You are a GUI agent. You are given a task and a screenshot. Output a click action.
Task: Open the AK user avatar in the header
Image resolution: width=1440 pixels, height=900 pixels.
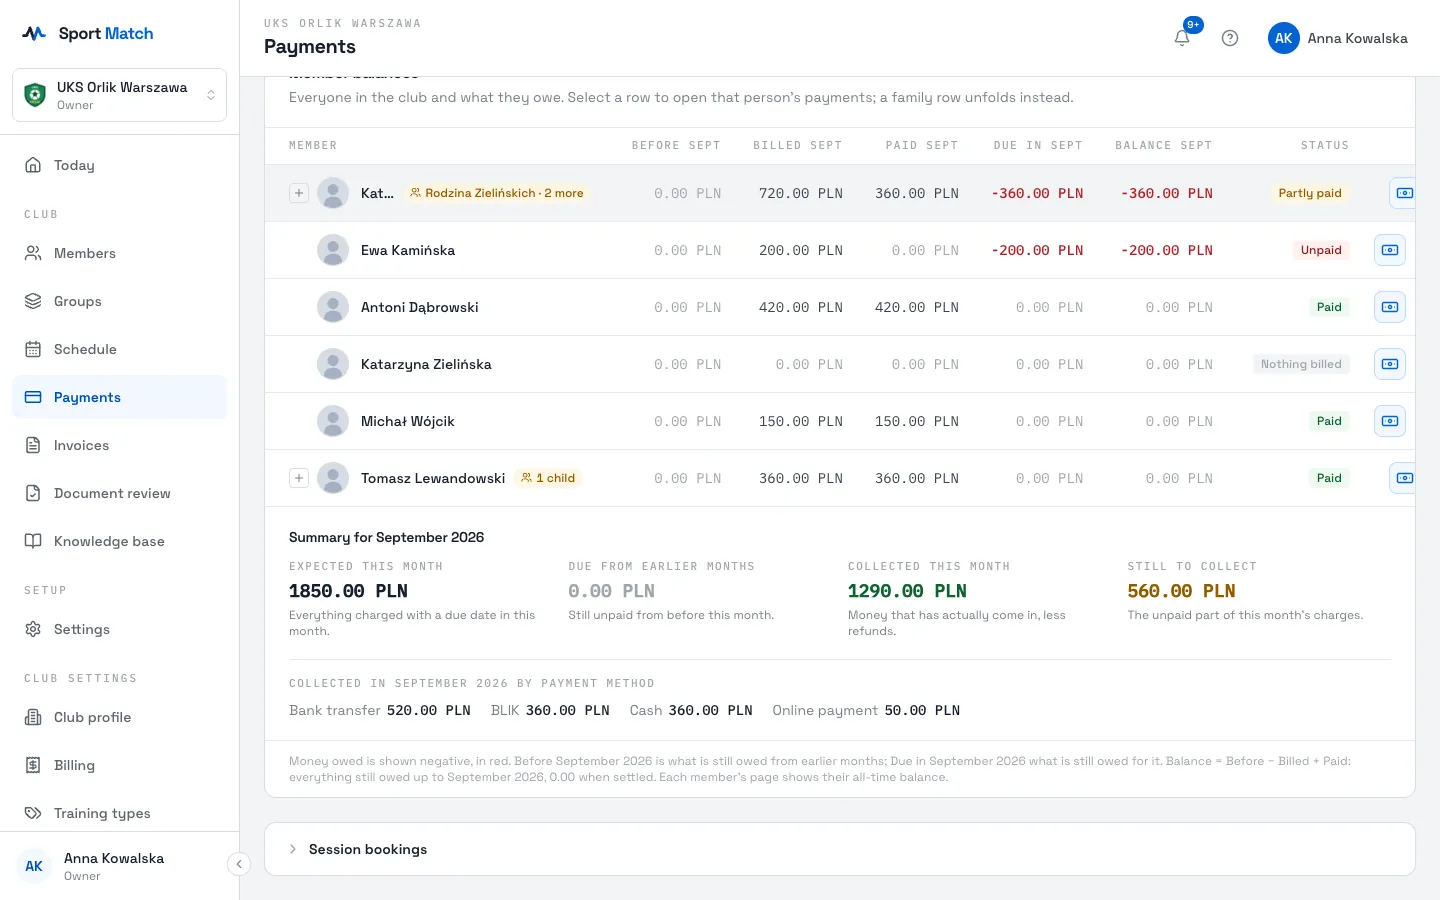pyautogui.click(x=1284, y=38)
